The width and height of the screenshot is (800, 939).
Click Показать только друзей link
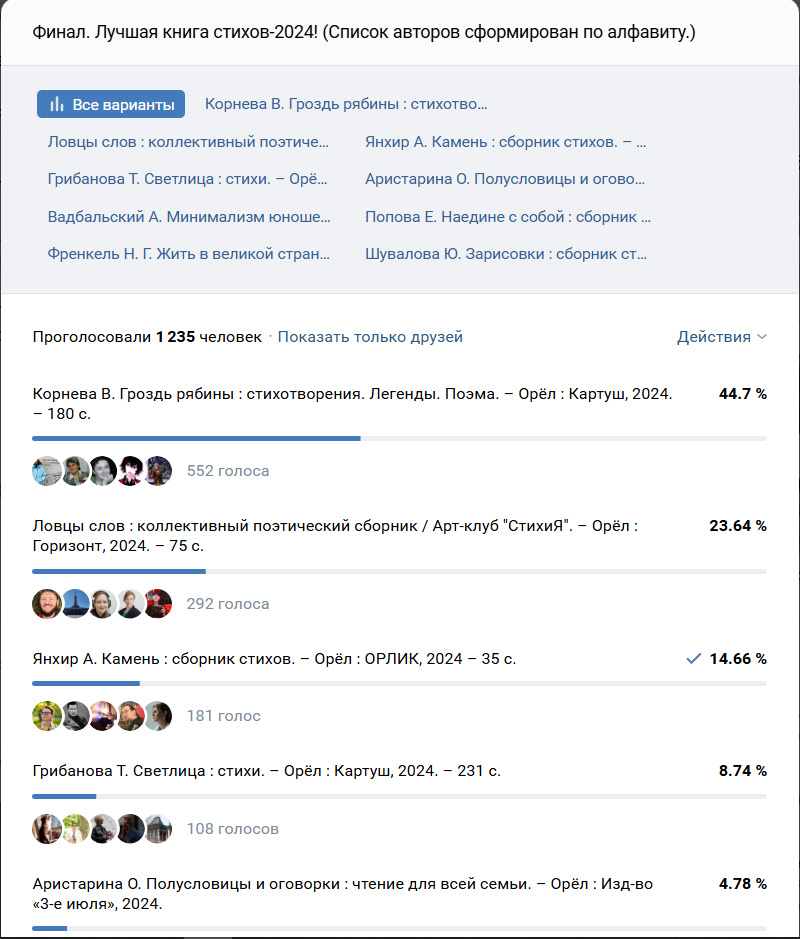[370, 337]
